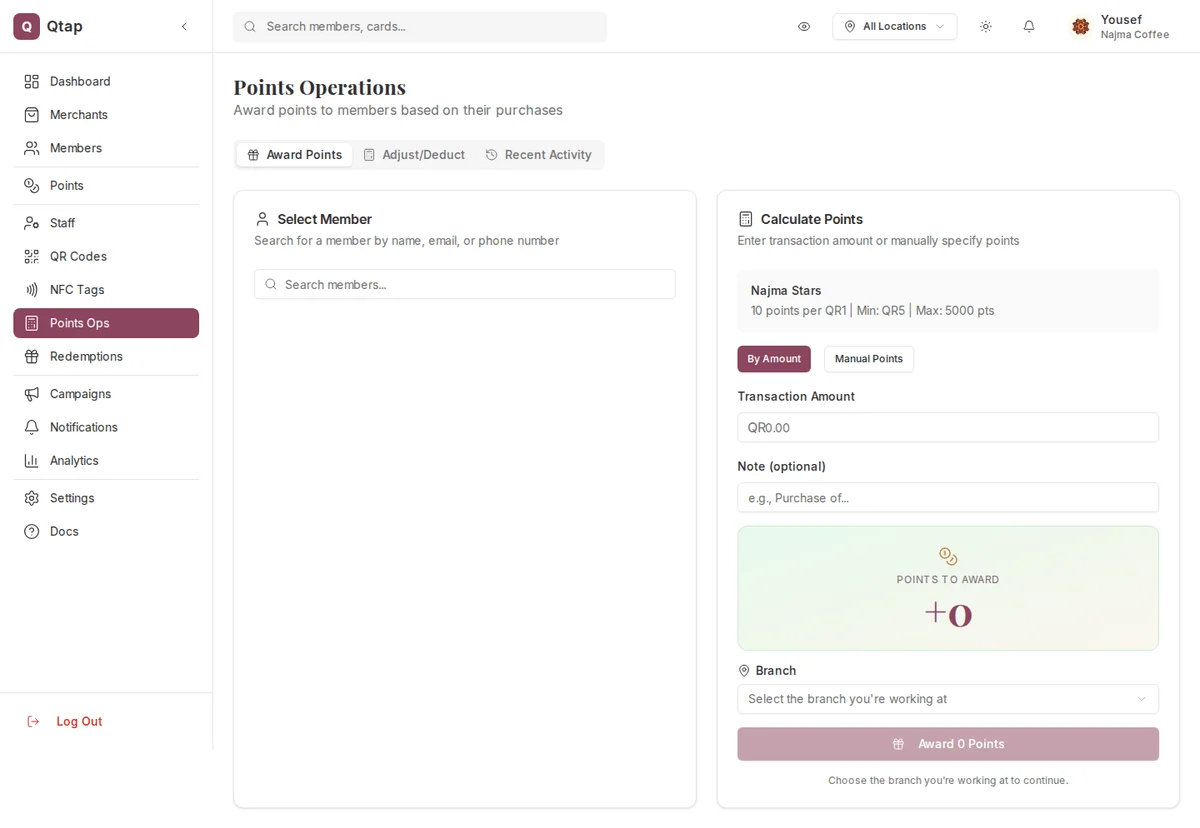The image size is (1200, 828).
Task: Select the By Amount mode
Action: [774, 359]
